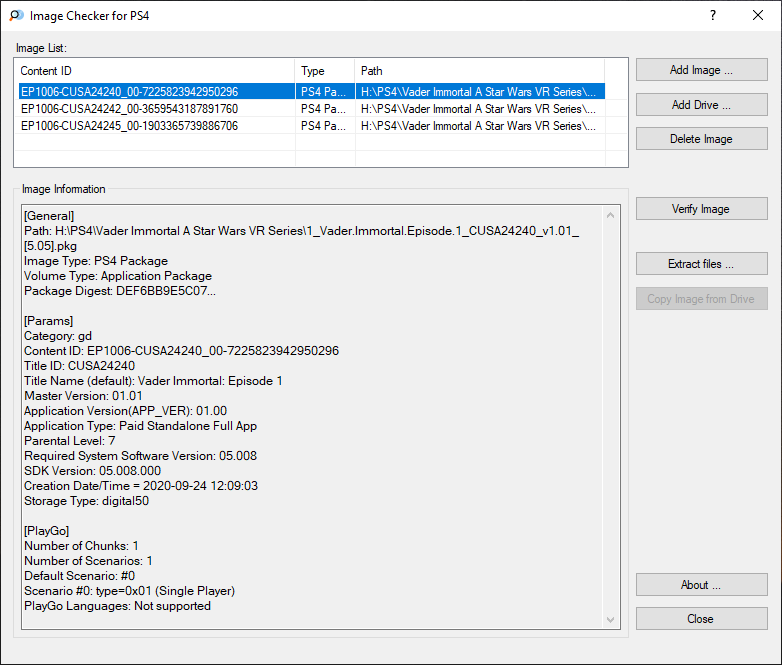Click the [Params] section heading
The height and width of the screenshot is (665, 782).
pyautogui.click(x=48, y=321)
